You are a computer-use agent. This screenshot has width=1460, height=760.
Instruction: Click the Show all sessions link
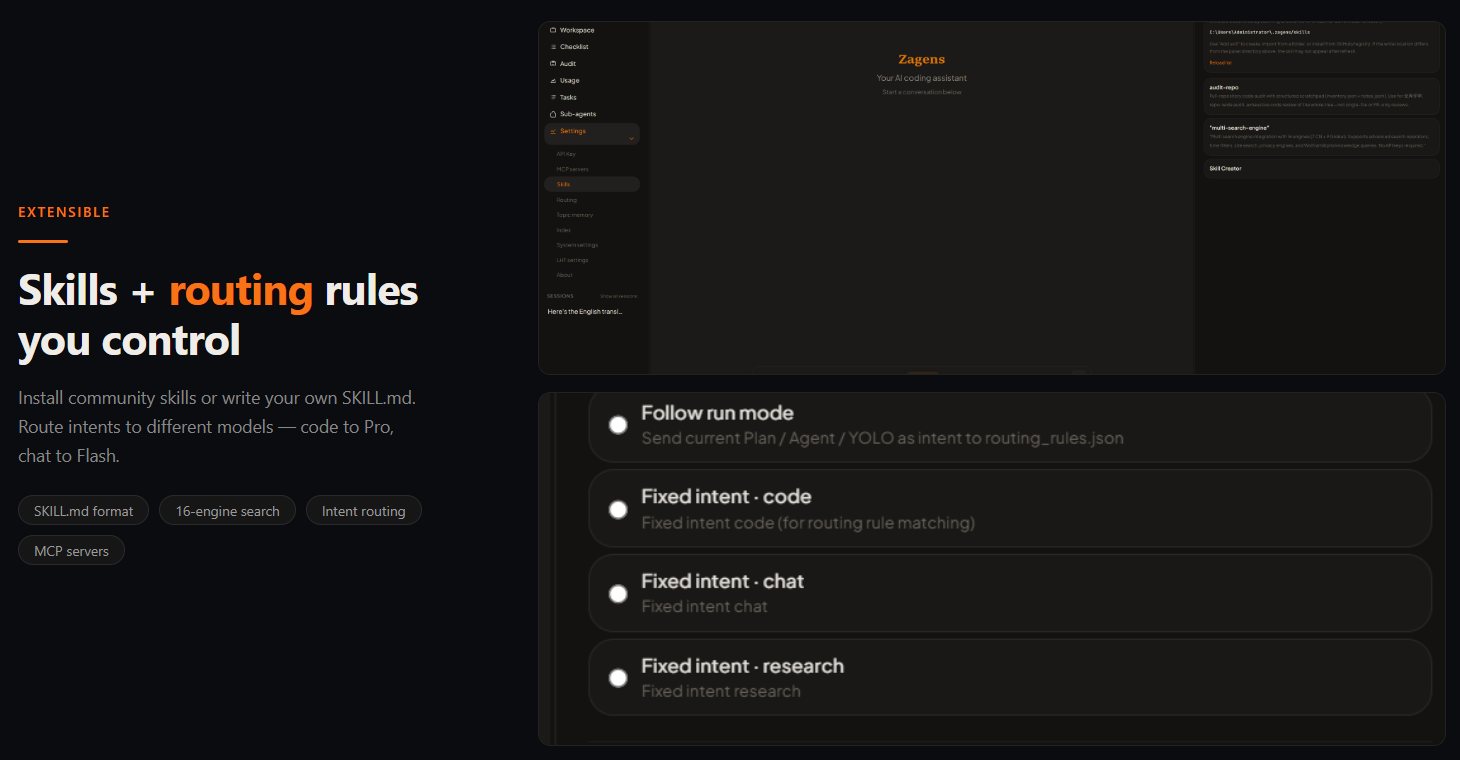618,296
